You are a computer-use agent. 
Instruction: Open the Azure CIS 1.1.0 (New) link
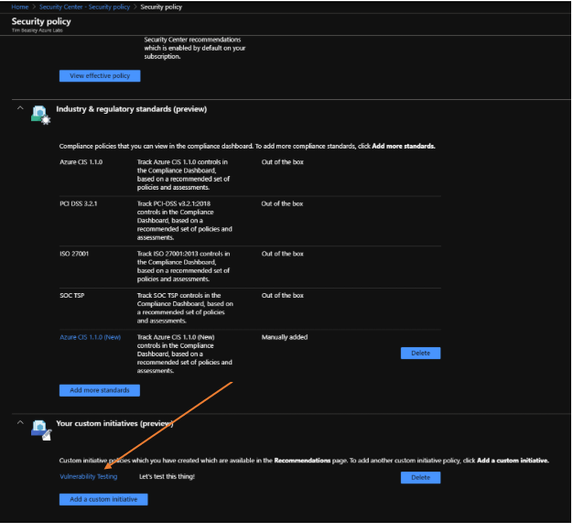pyautogui.click(x=90, y=337)
